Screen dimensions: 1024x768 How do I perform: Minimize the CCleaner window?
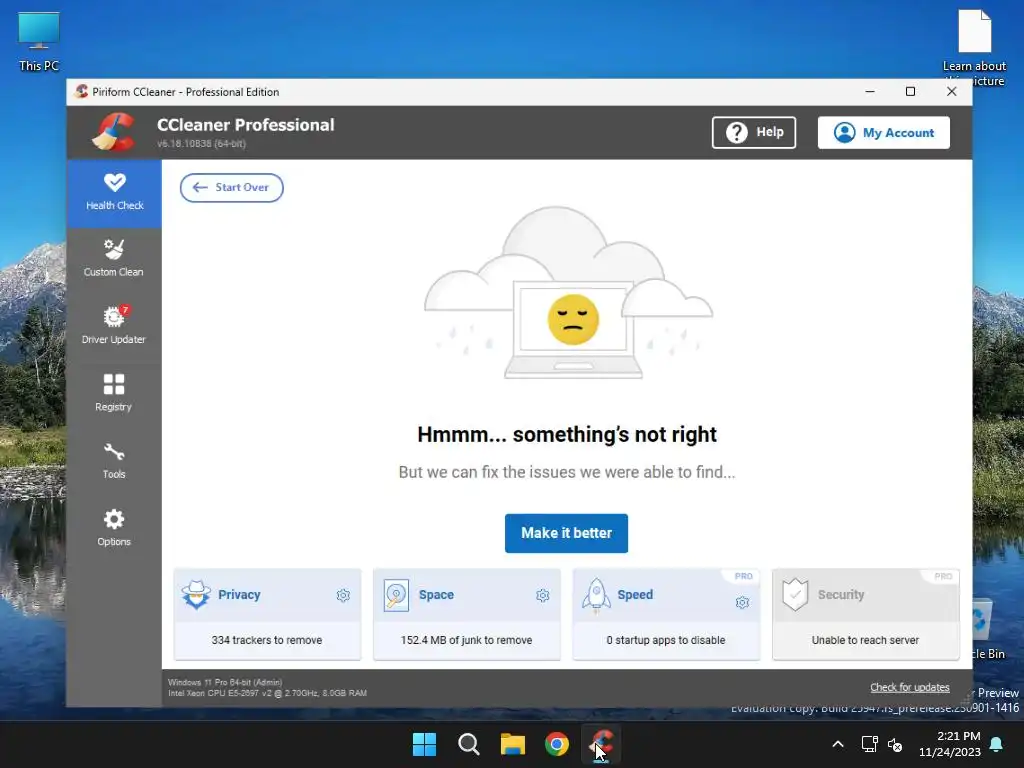[870, 91]
